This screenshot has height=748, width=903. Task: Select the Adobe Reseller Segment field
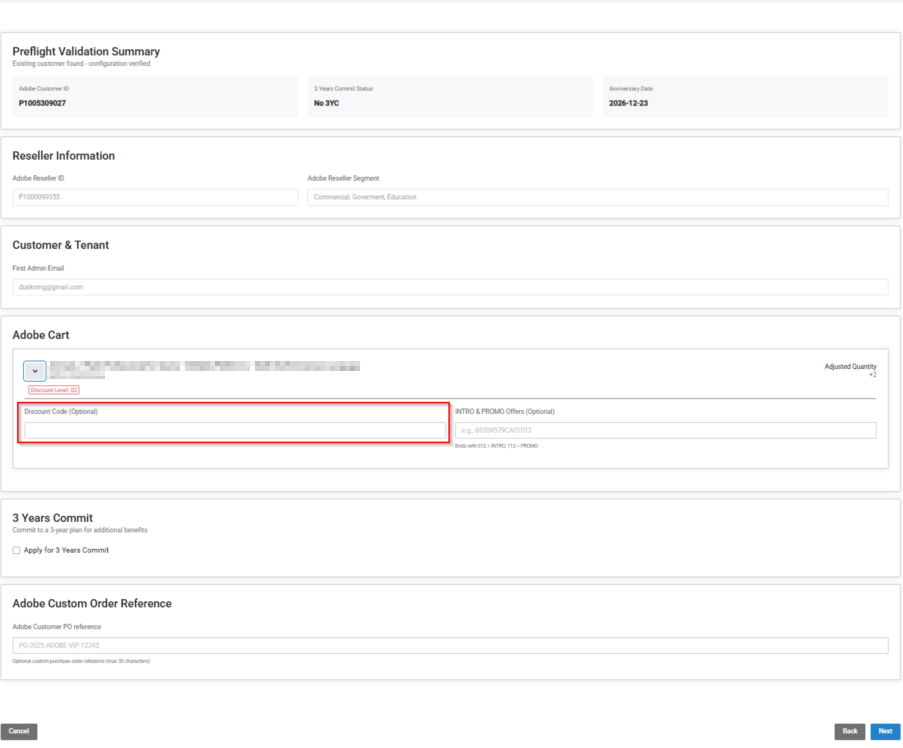597,197
